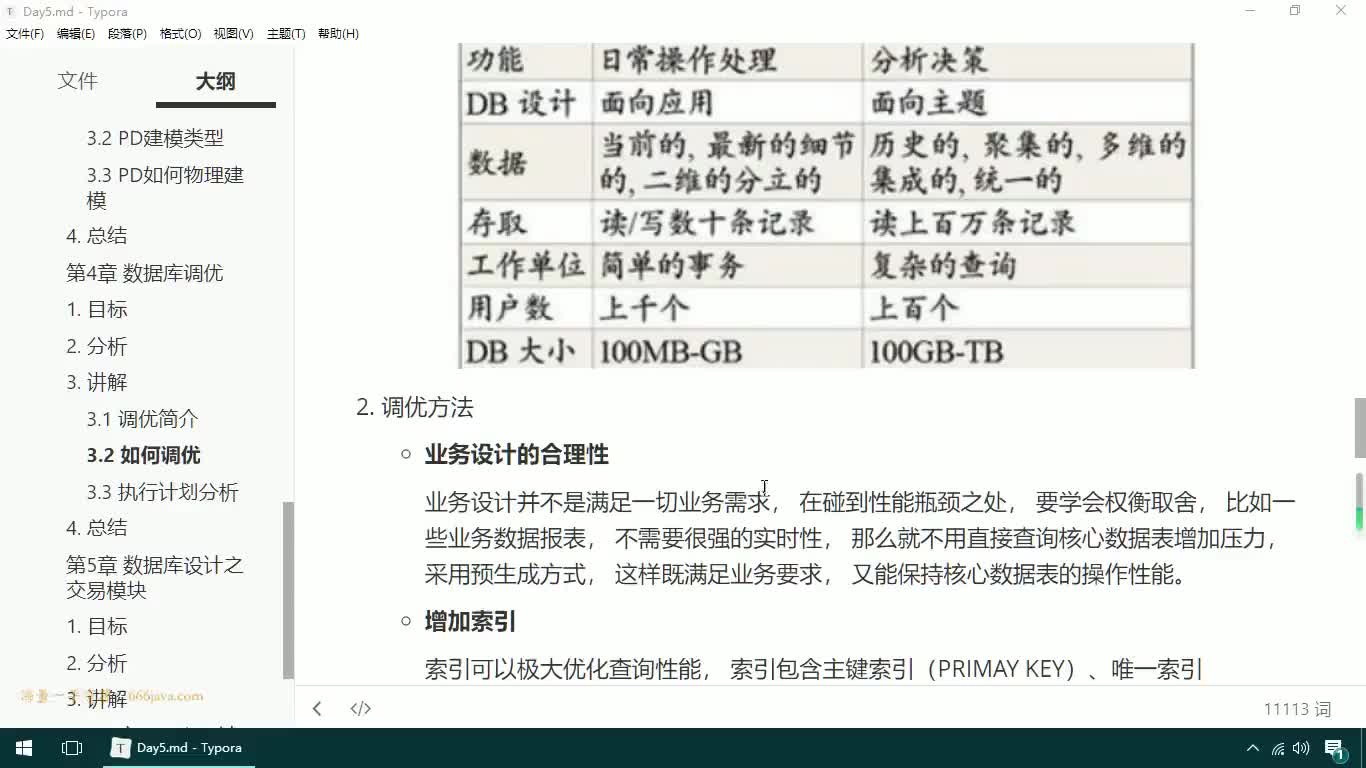The image size is (1366, 768).
Task: Go to 第5章 数据库设计之交易模块 heading
Action: 155,577
